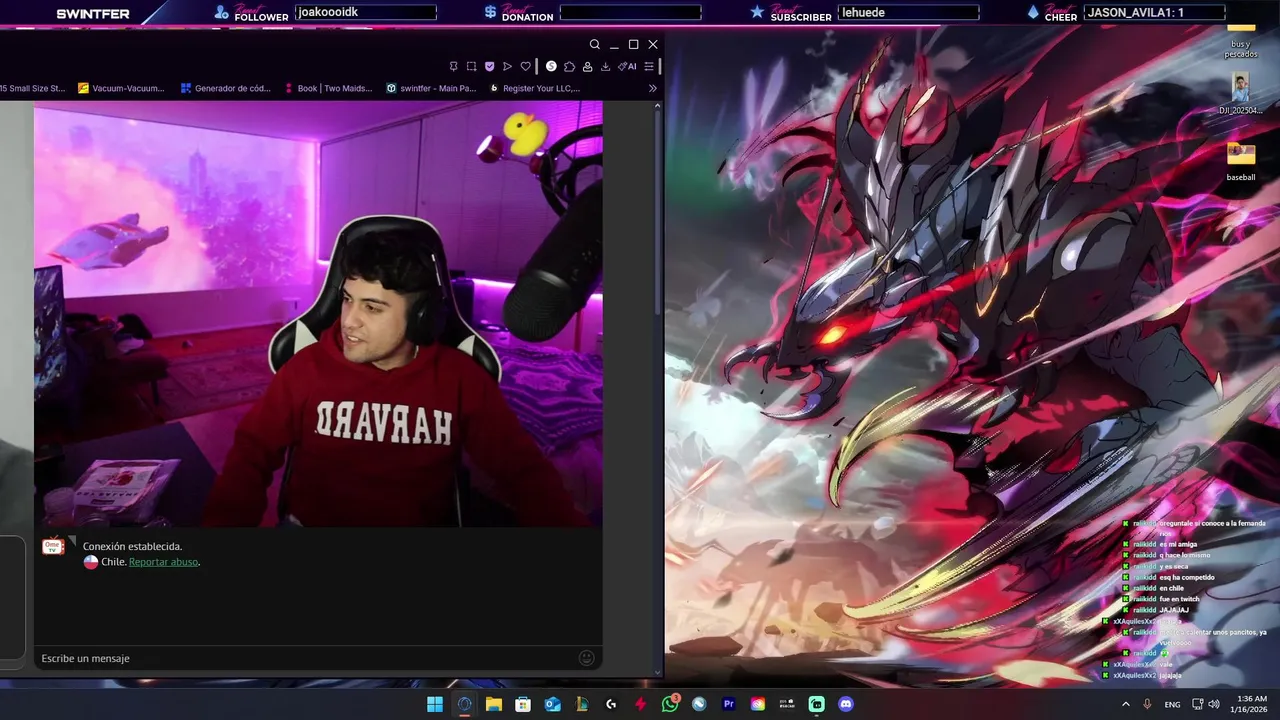This screenshot has height=720, width=1280.
Task: Open the blue round globe taskbar app
Action: tap(699, 704)
